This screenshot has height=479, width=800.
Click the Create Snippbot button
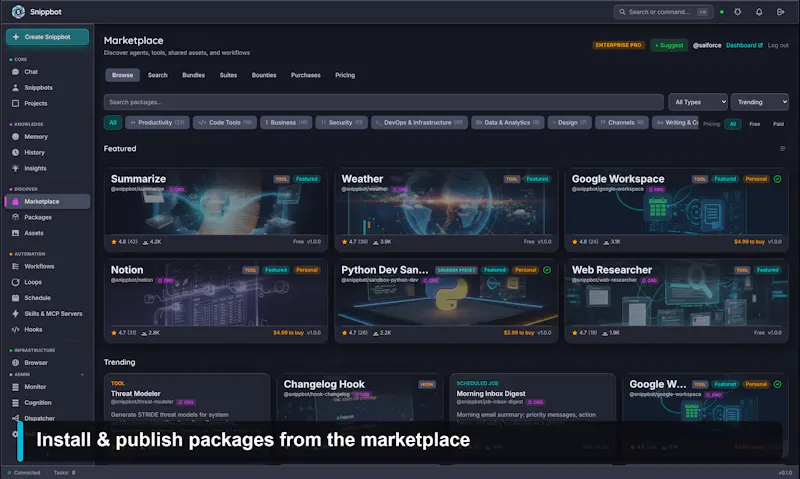(47, 37)
